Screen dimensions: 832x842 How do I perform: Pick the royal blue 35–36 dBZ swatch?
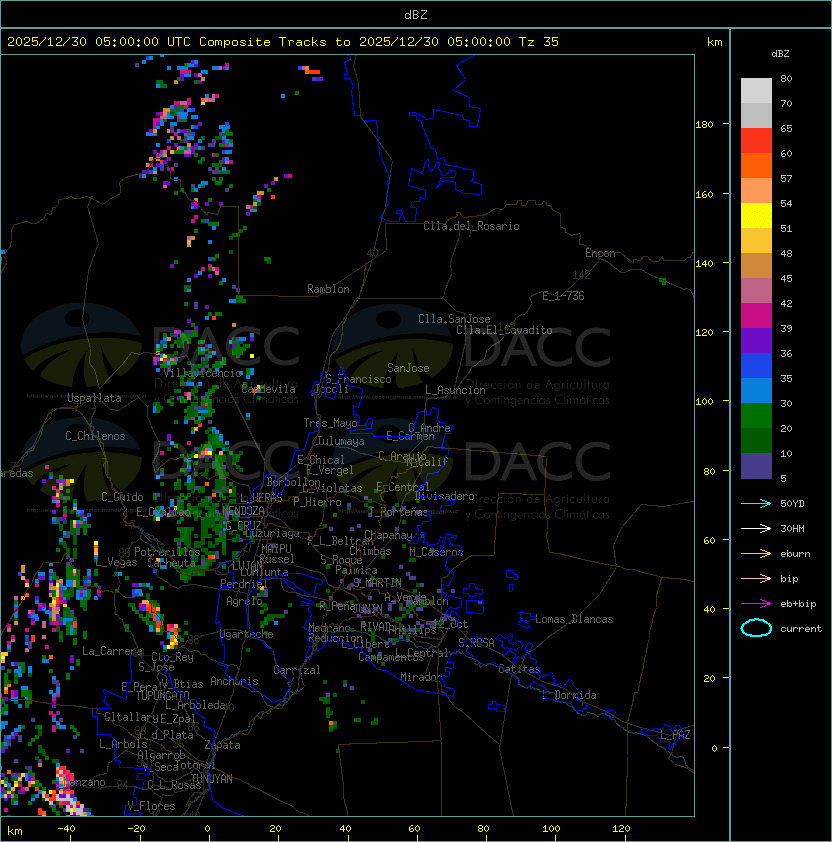[x=756, y=365]
